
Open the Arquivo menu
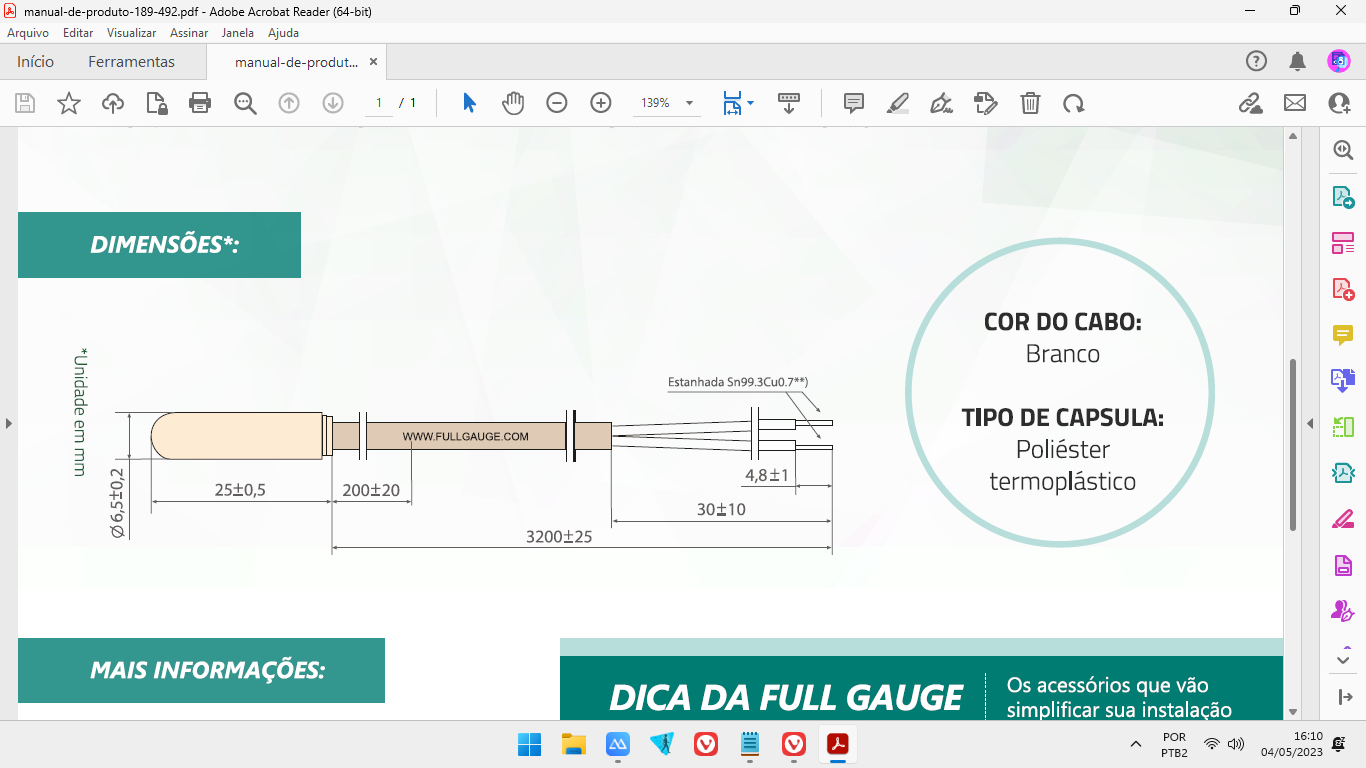(x=28, y=33)
